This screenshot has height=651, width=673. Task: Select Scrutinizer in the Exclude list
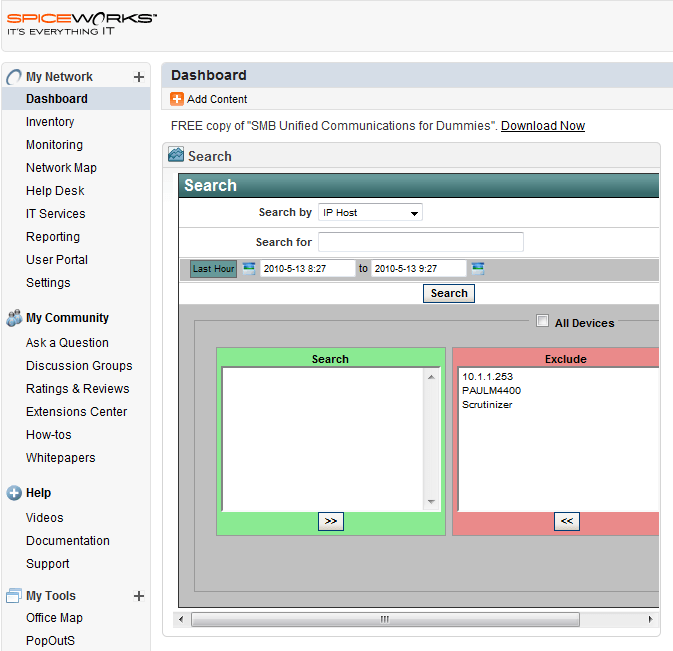[x=487, y=405]
